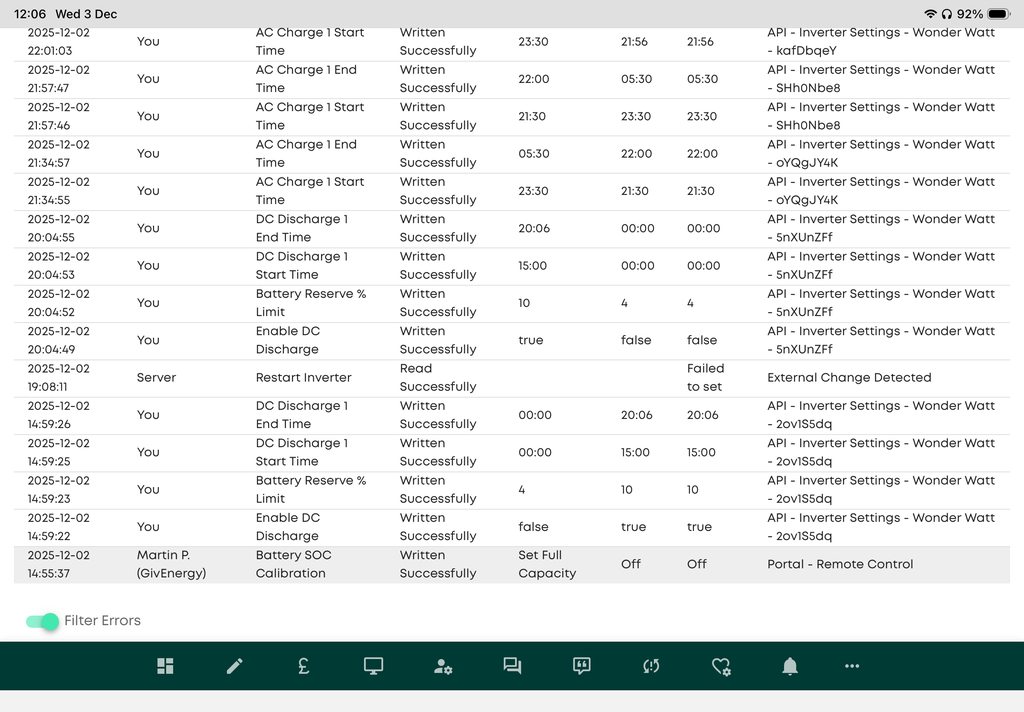This screenshot has width=1024, height=712.
Task: Tap the sync alert icon
Action: coord(651,666)
